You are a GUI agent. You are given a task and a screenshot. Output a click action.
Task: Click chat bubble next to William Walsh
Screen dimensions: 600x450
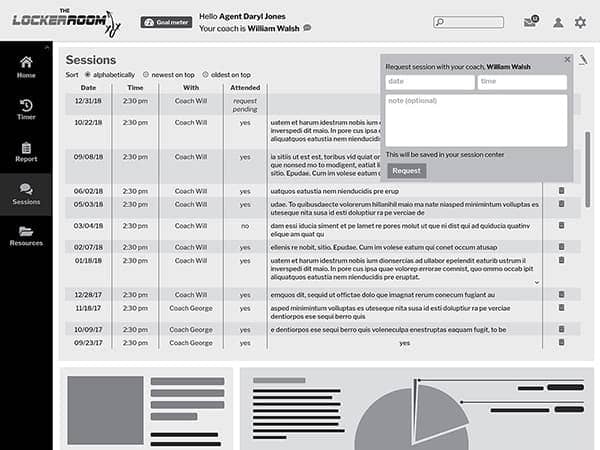point(307,29)
